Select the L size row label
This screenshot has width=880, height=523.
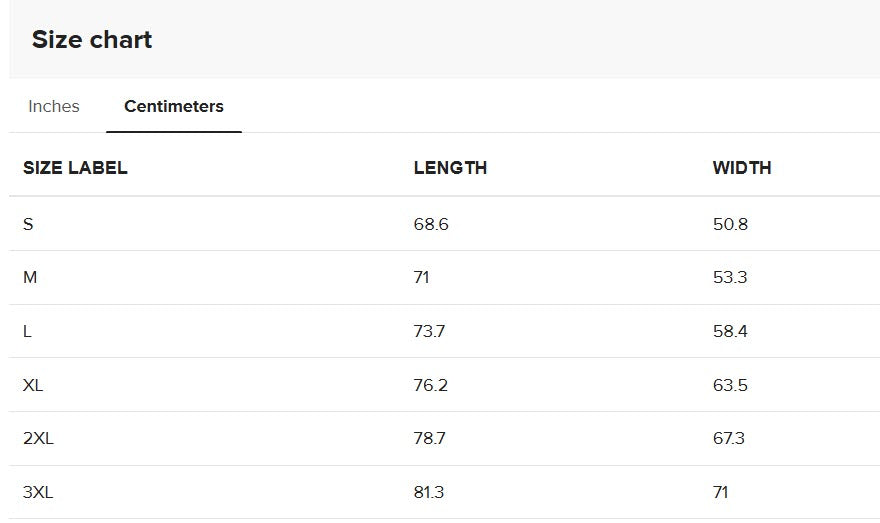tap(27, 332)
